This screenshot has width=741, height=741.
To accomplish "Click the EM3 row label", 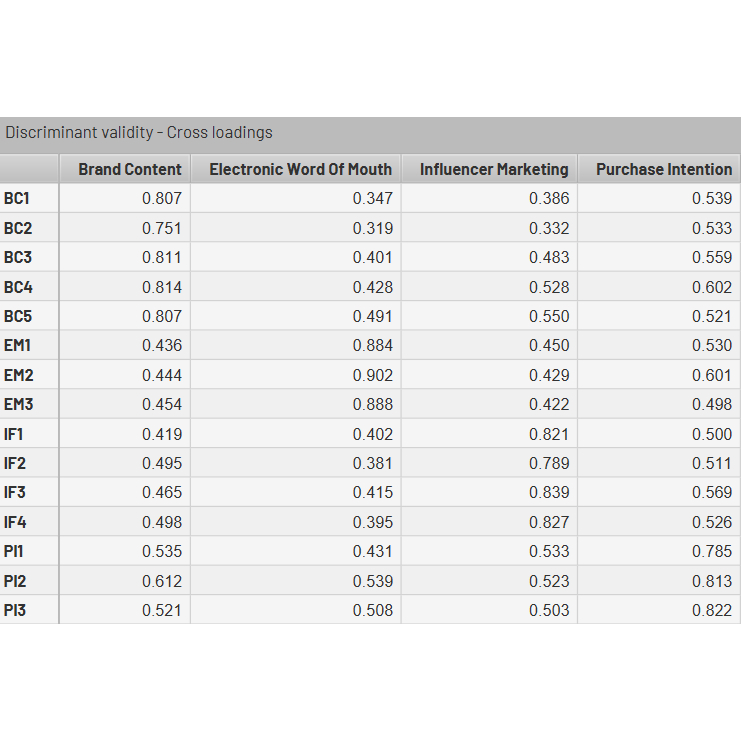I will point(18,405).
